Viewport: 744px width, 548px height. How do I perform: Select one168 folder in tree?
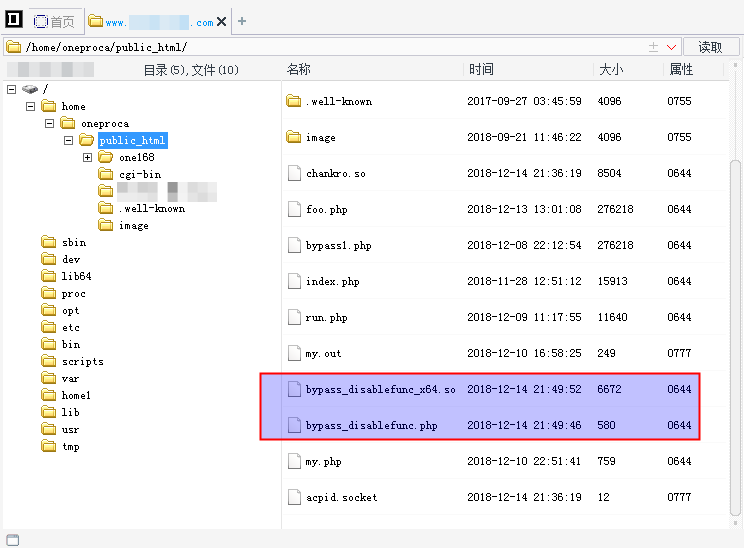(137, 158)
